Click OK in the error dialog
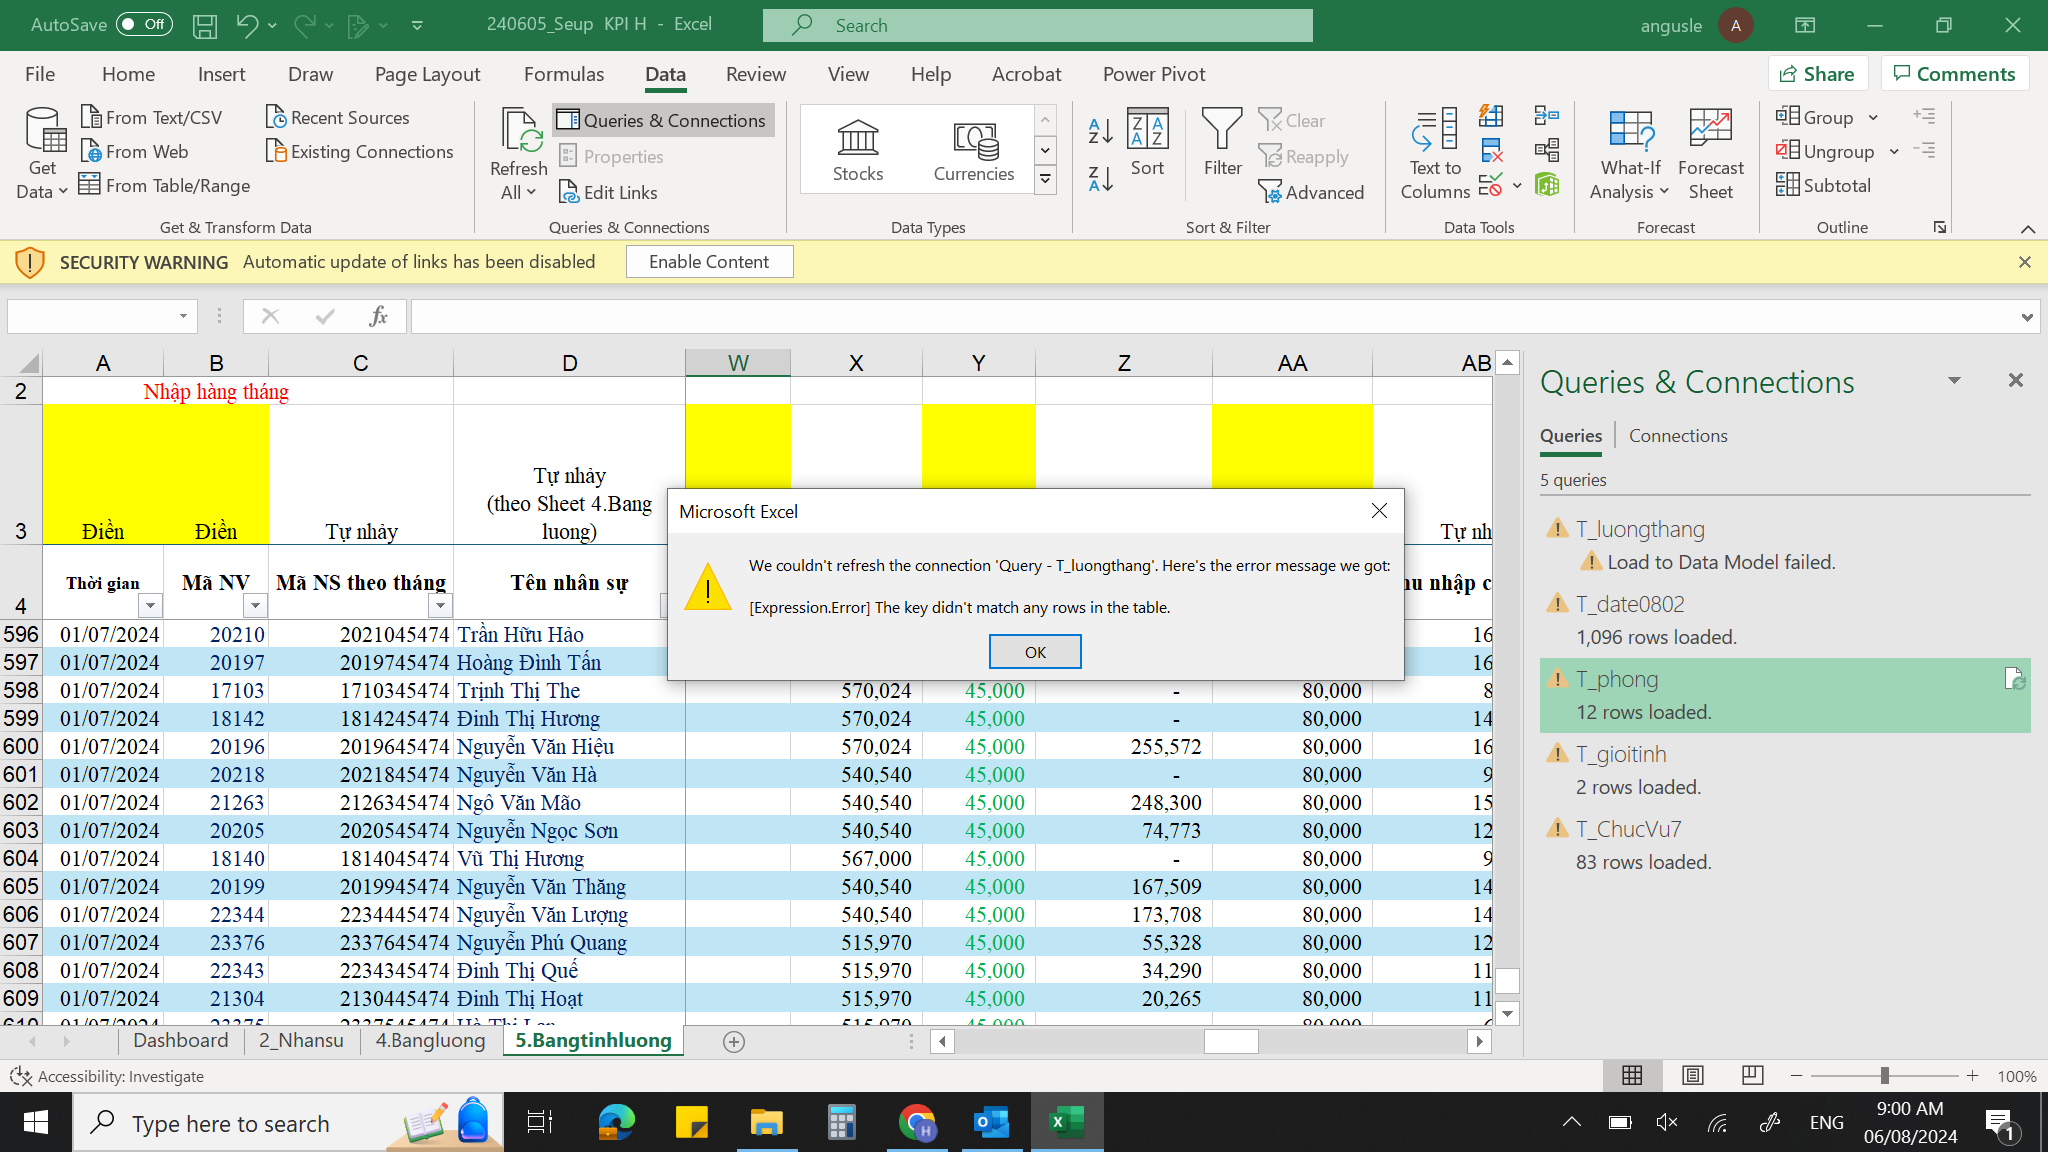 pos(1034,652)
